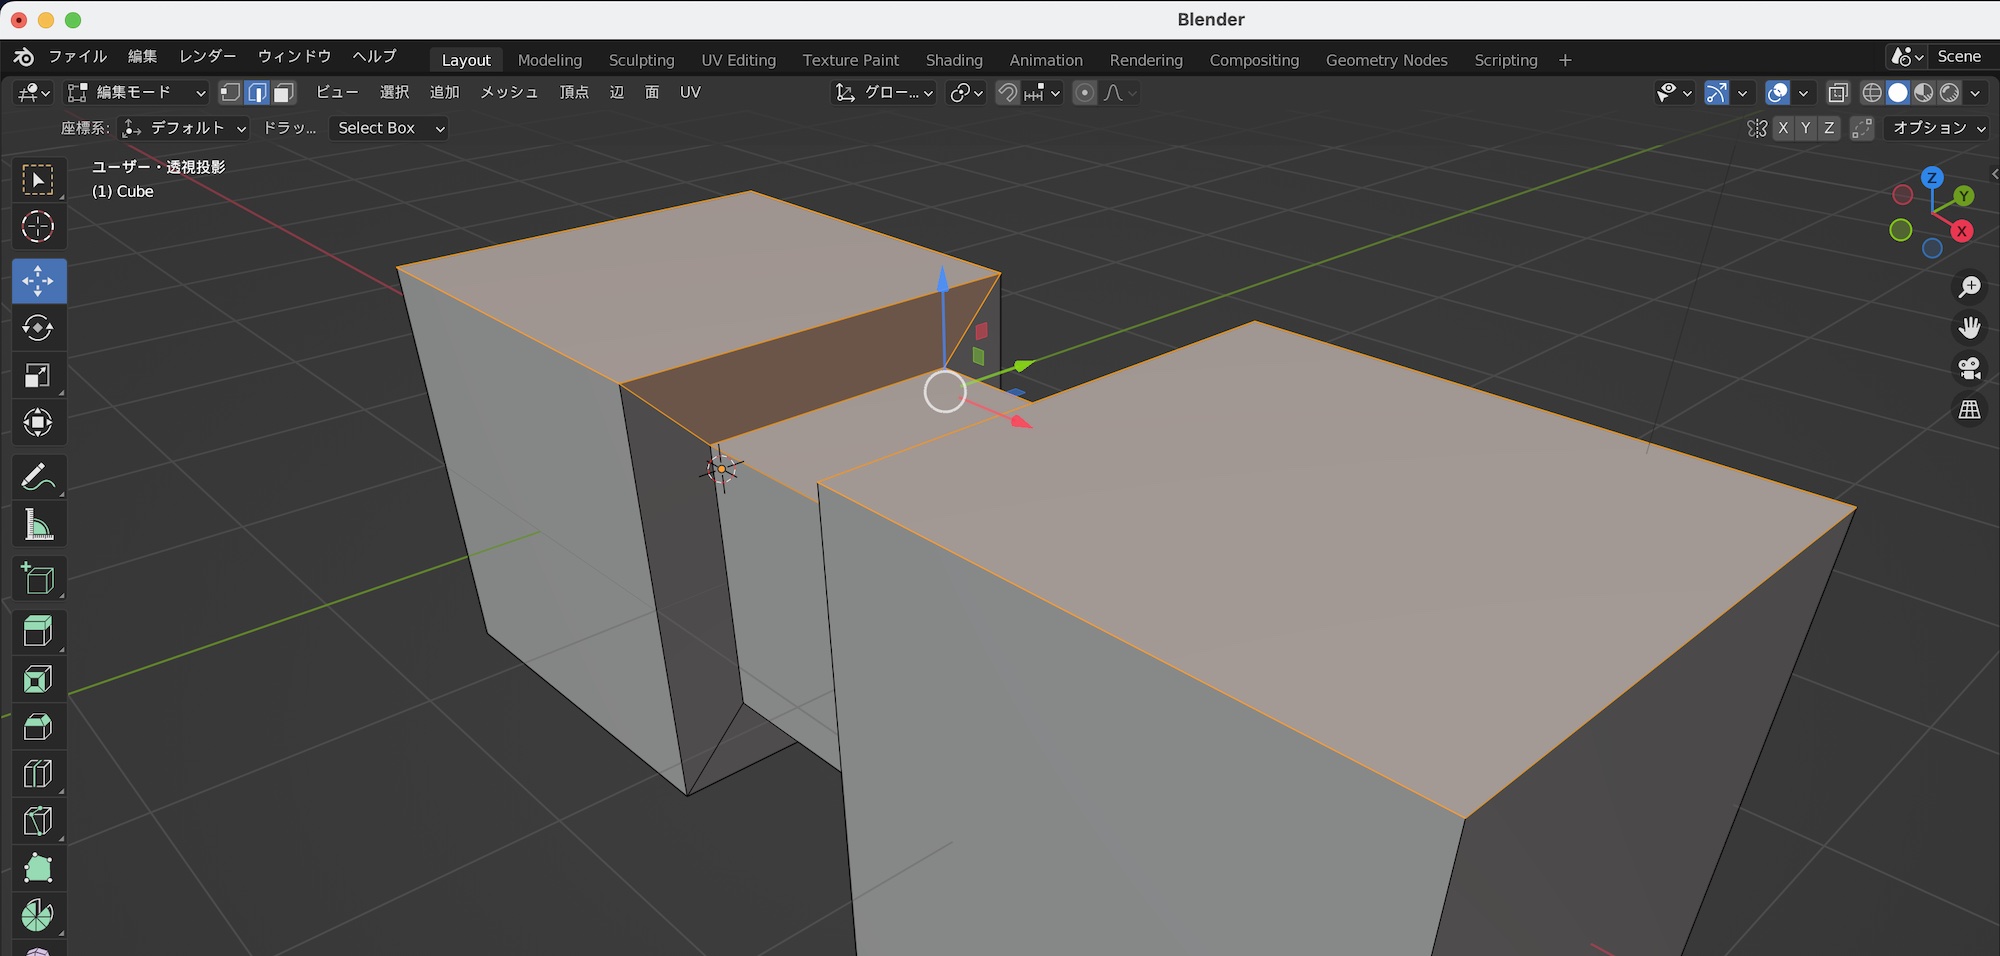The image size is (2000, 956).
Task: Click the Scene name field
Action: [x=1958, y=56]
